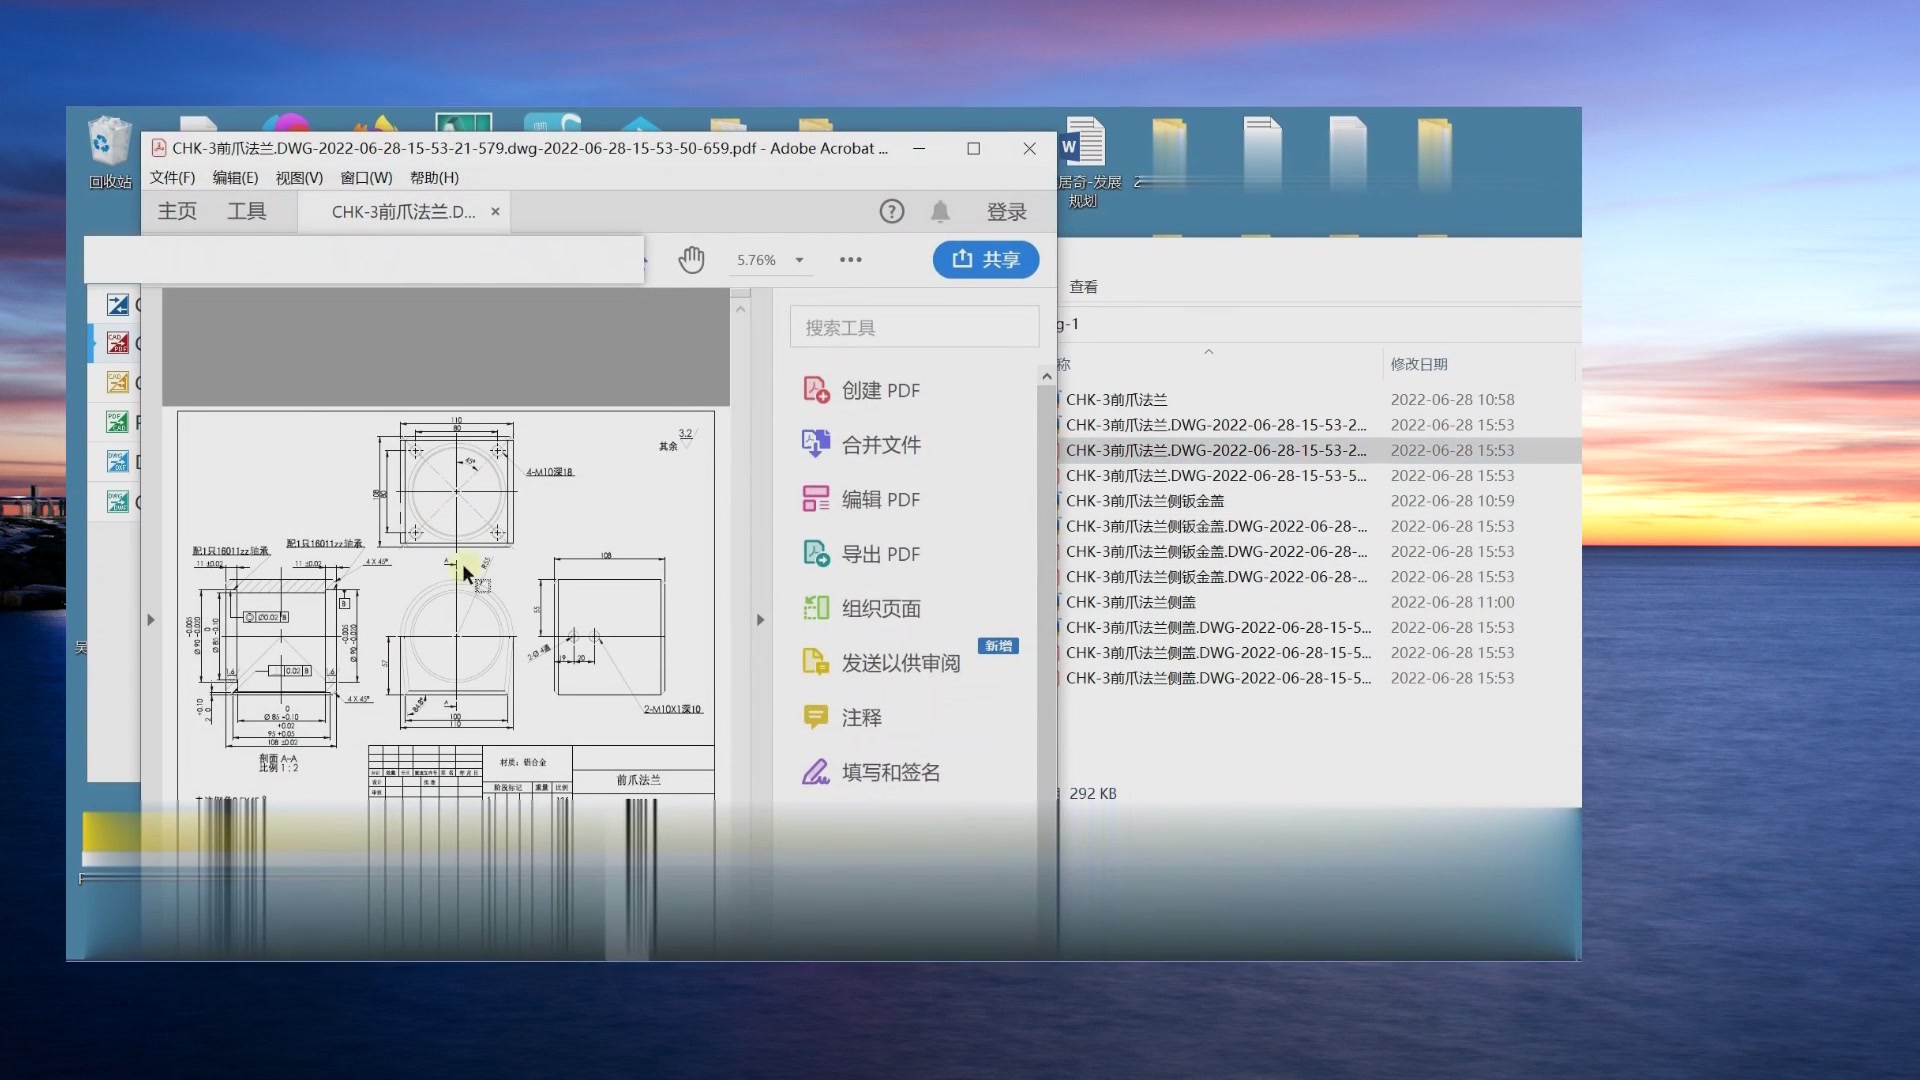Click the notification bell icon

(940, 211)
